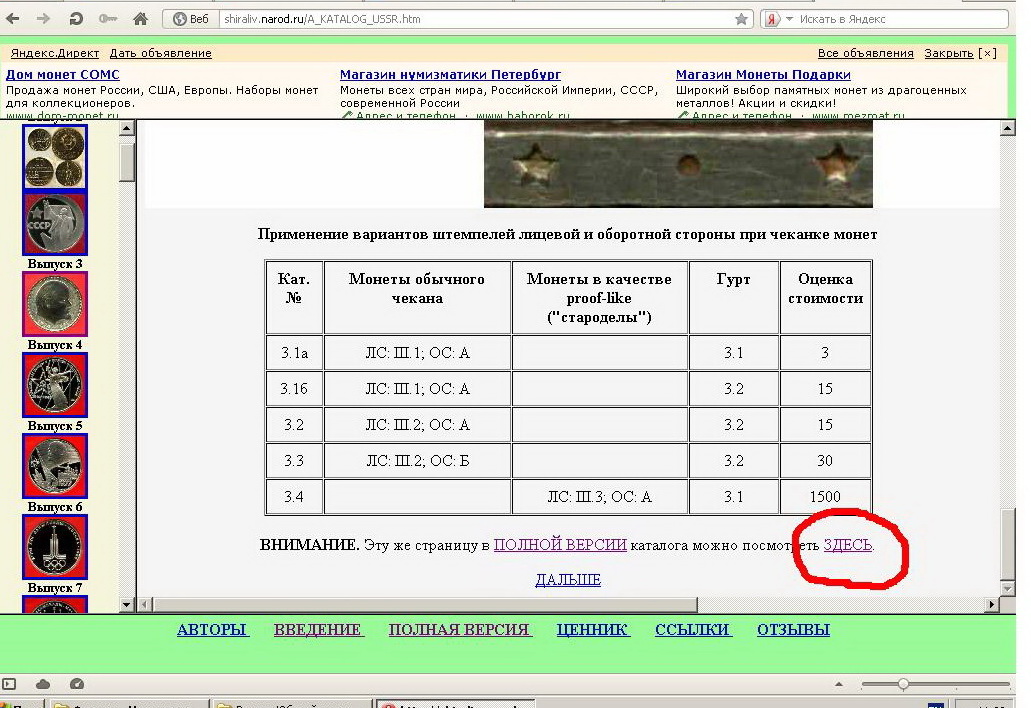The image size is (1031, 708).
Task: Toggle the Turbo mode speedometer icon
Action: [77, 684]
